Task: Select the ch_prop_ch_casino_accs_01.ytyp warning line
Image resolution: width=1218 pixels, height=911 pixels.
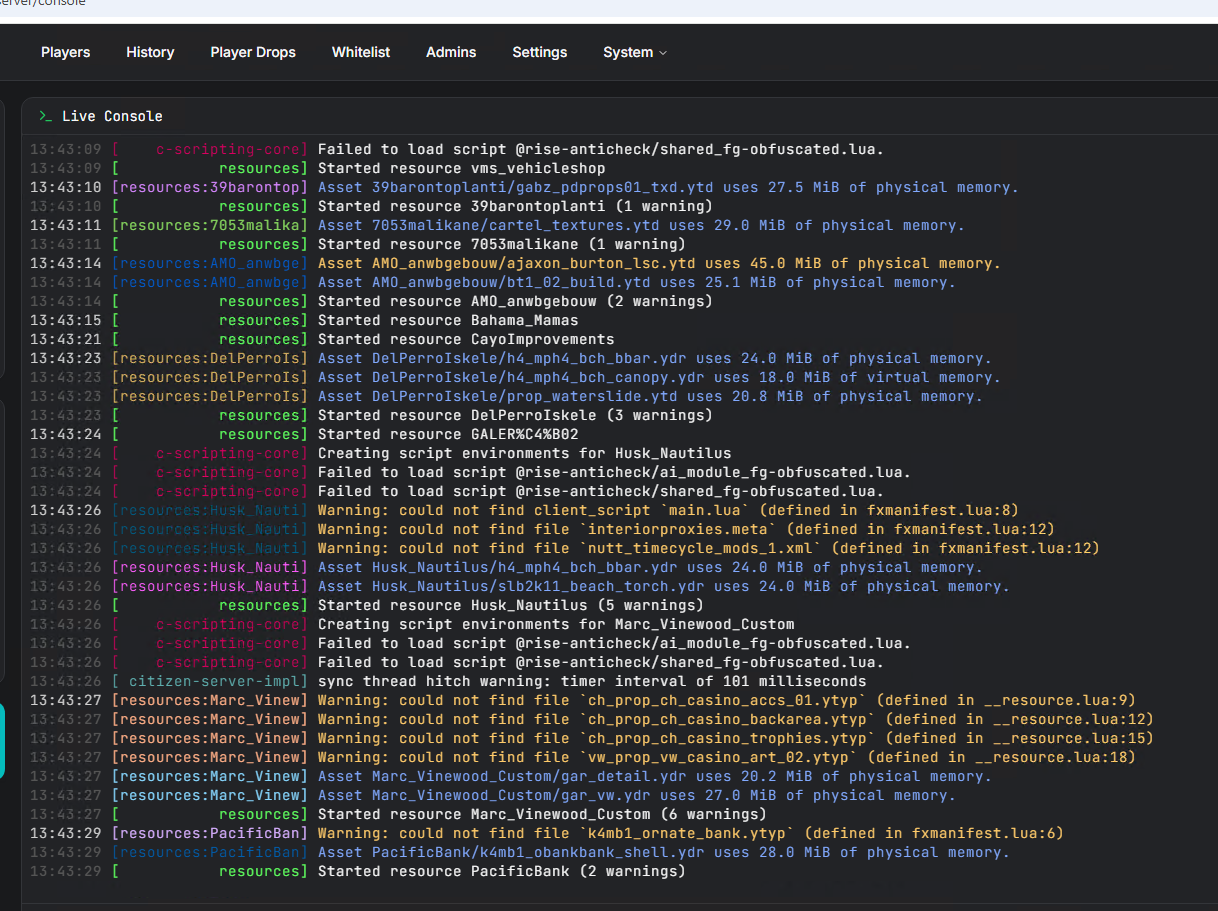Action: coord(727,700)
